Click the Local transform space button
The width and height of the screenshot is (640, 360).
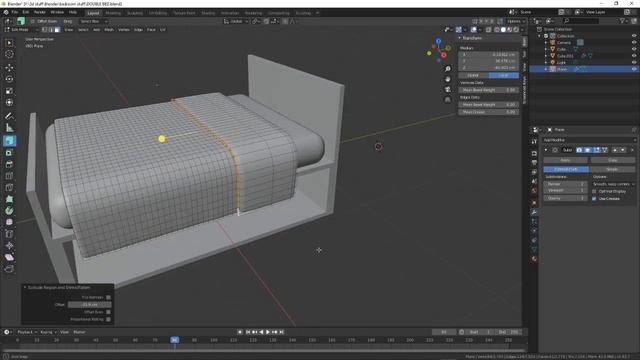tap(503, 76)
